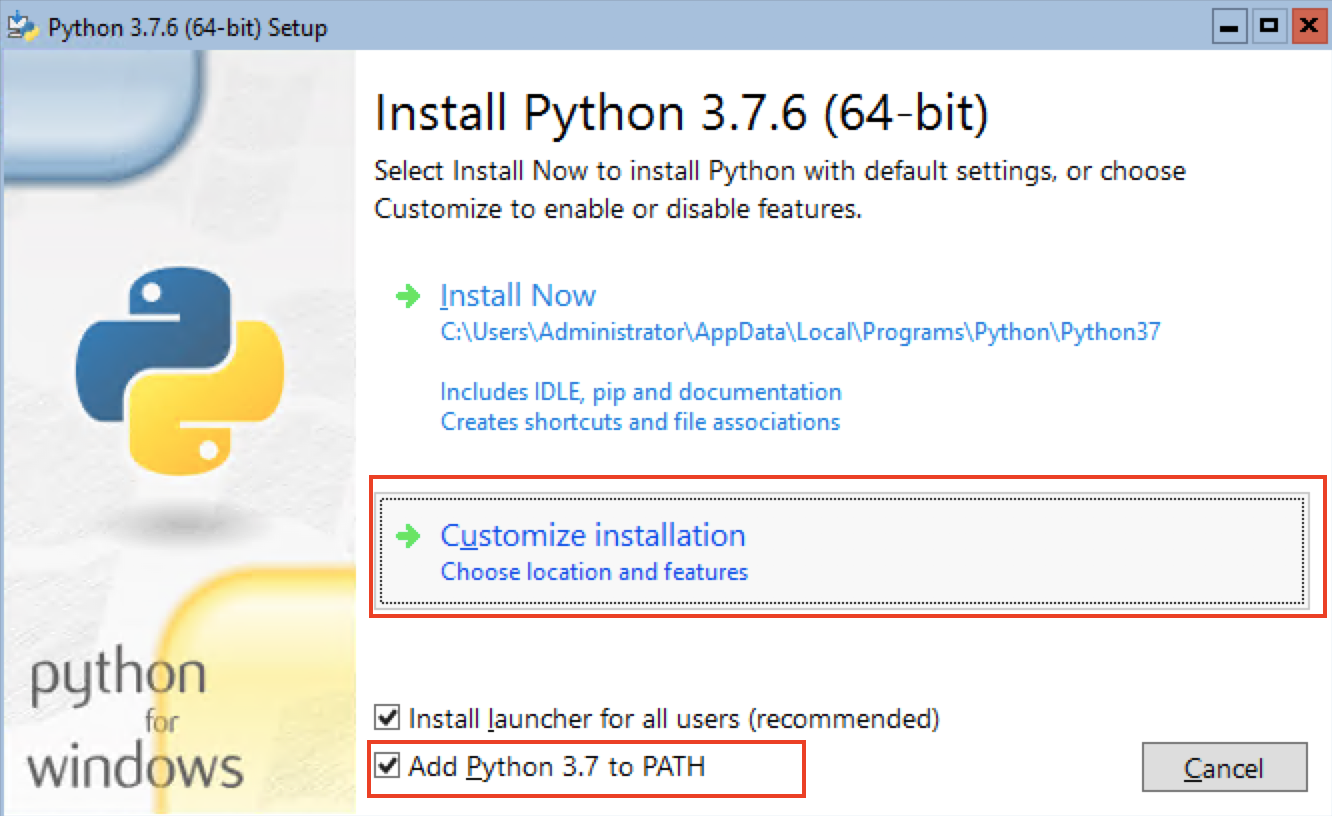
Task: Click the "python for windows" logo text
Action: point(134,720)
